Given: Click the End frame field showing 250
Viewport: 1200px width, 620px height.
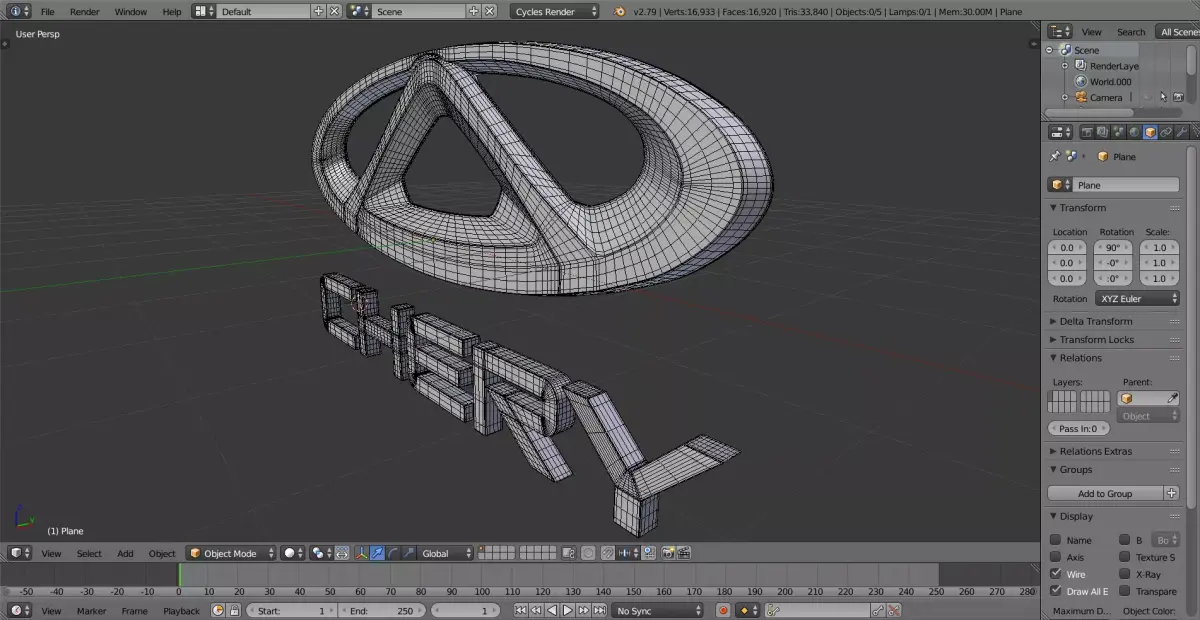Looking at the screenshot, I should tap(381, 610).
